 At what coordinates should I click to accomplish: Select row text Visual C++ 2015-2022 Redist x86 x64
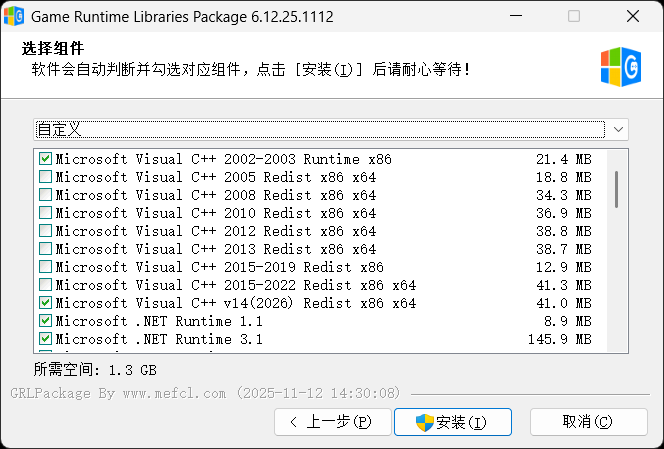click(235, 285)
